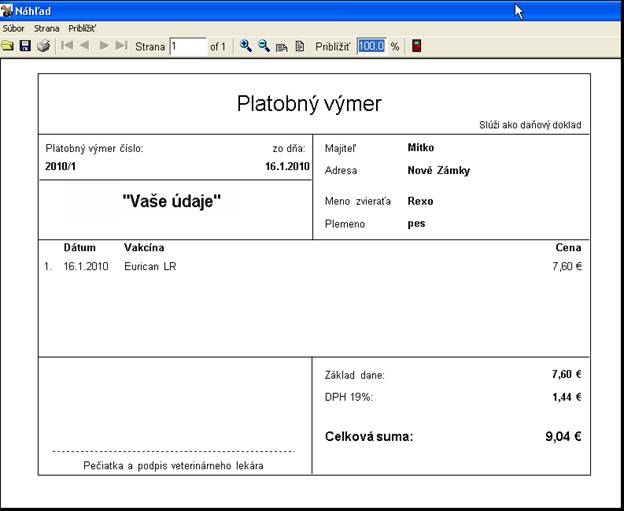Click the zoom out magnifier icon

264,46
